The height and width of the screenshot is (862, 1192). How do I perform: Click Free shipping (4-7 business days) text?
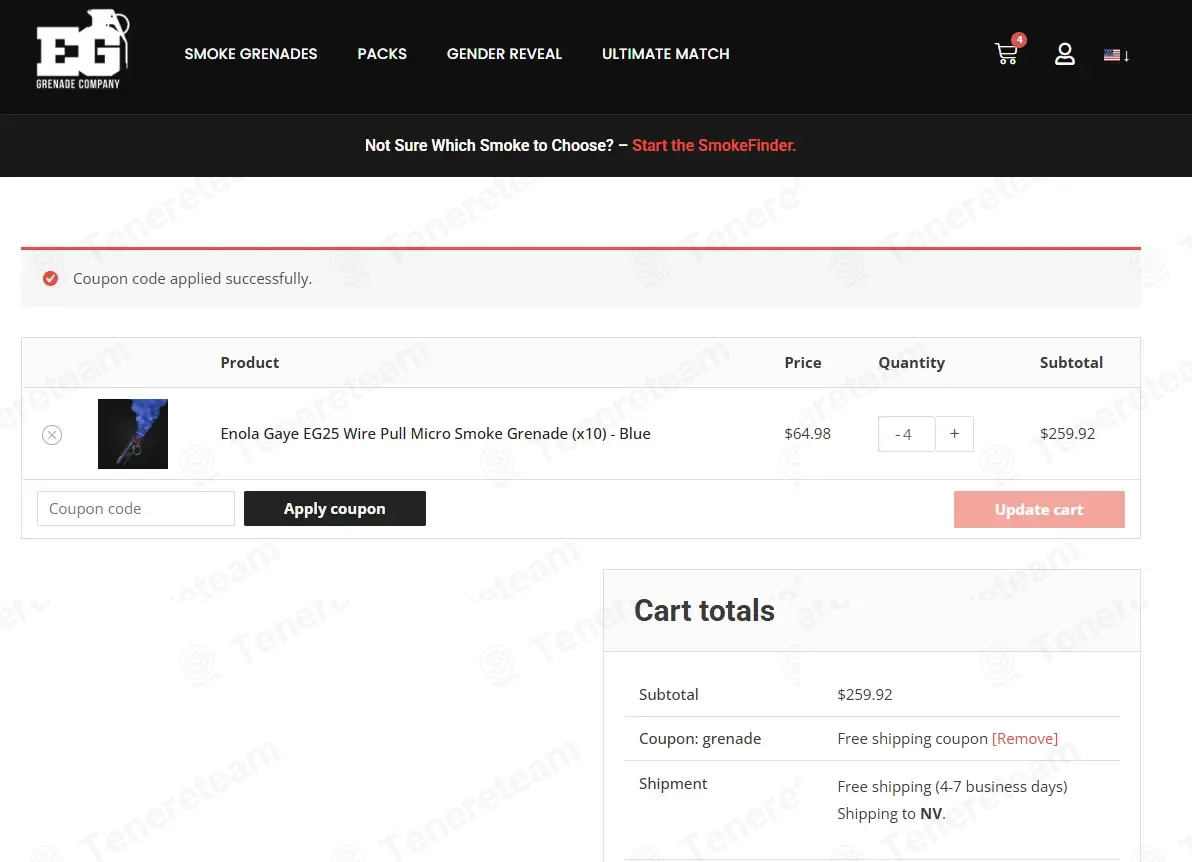[952, 786]
